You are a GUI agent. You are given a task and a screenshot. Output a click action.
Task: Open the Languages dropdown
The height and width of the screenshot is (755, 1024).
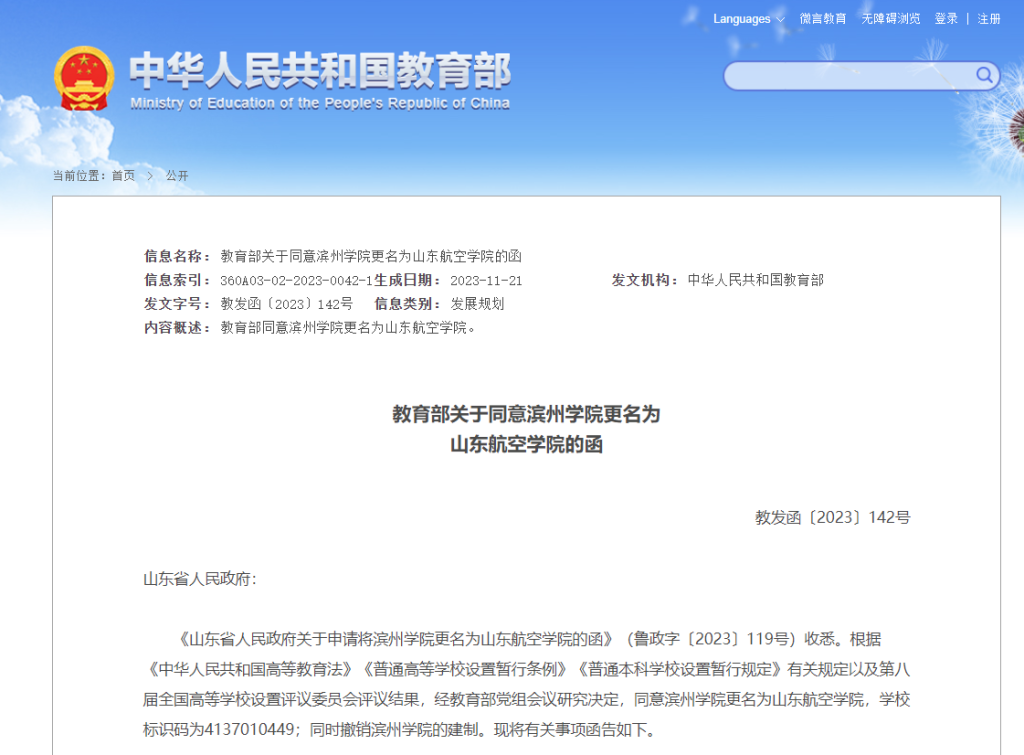click(740, 18)
